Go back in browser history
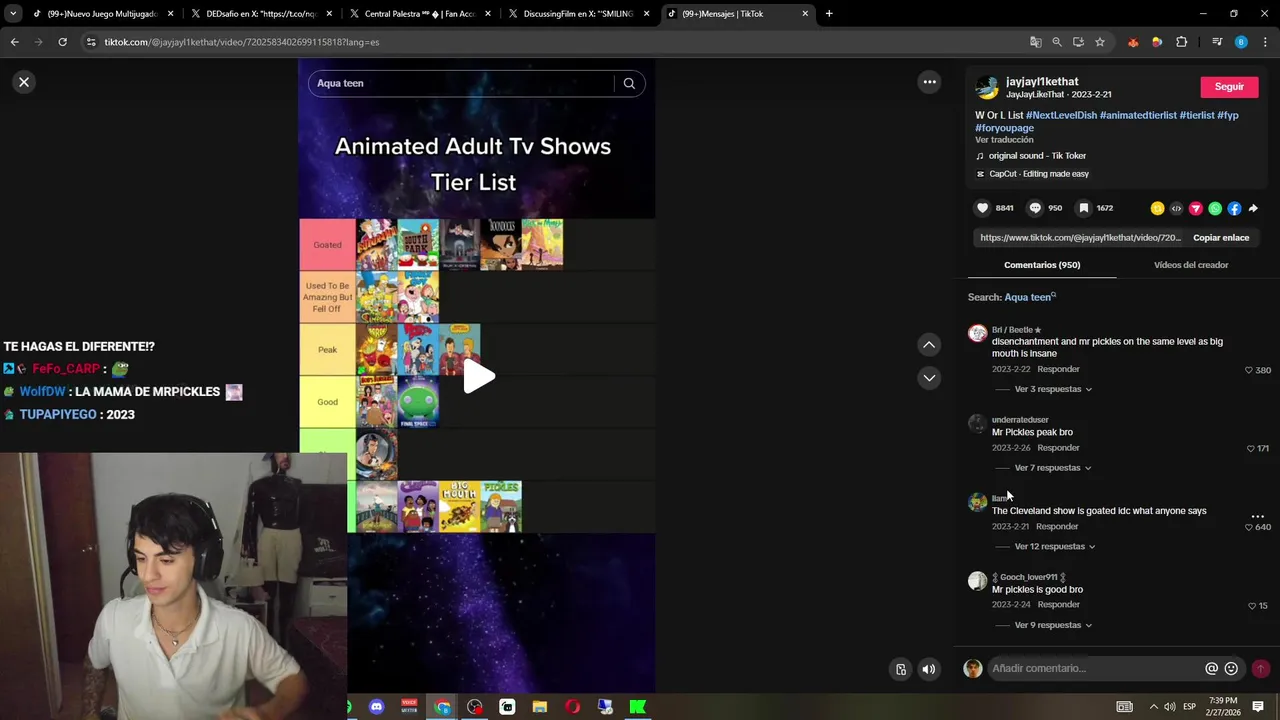The width and height of the screenshot is (1280, 720). 14,42
